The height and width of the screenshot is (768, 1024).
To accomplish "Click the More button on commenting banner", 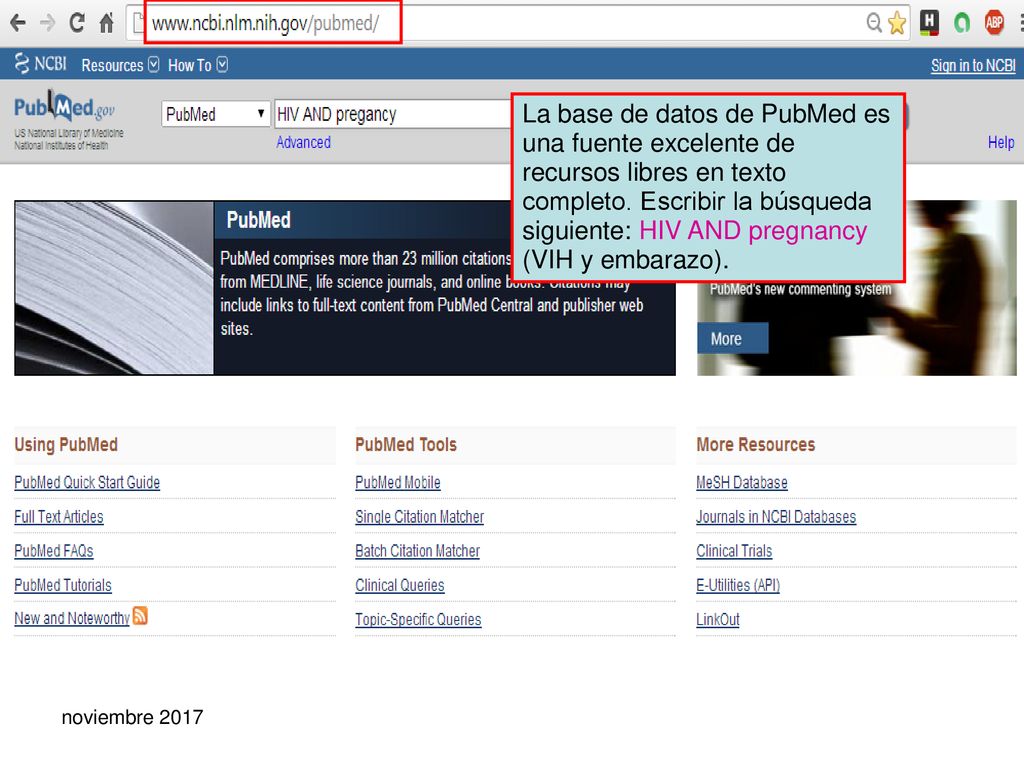I will 732,338.
